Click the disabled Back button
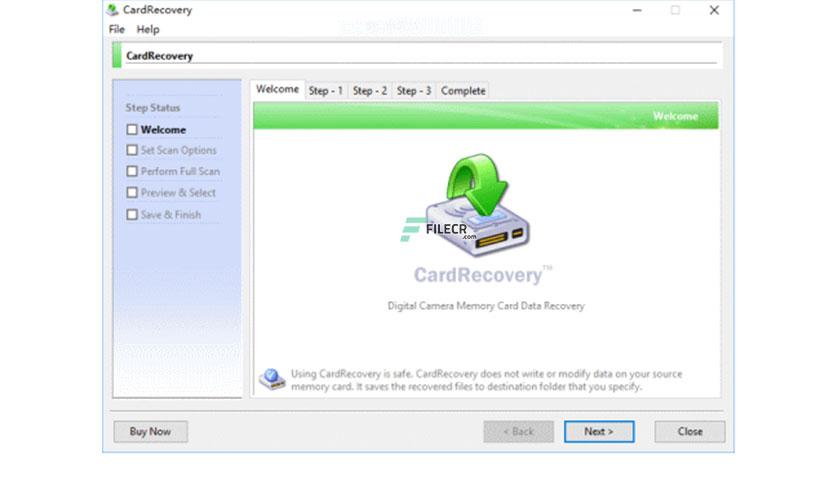The width and height of the screenshot is (836, 484). 518,431
